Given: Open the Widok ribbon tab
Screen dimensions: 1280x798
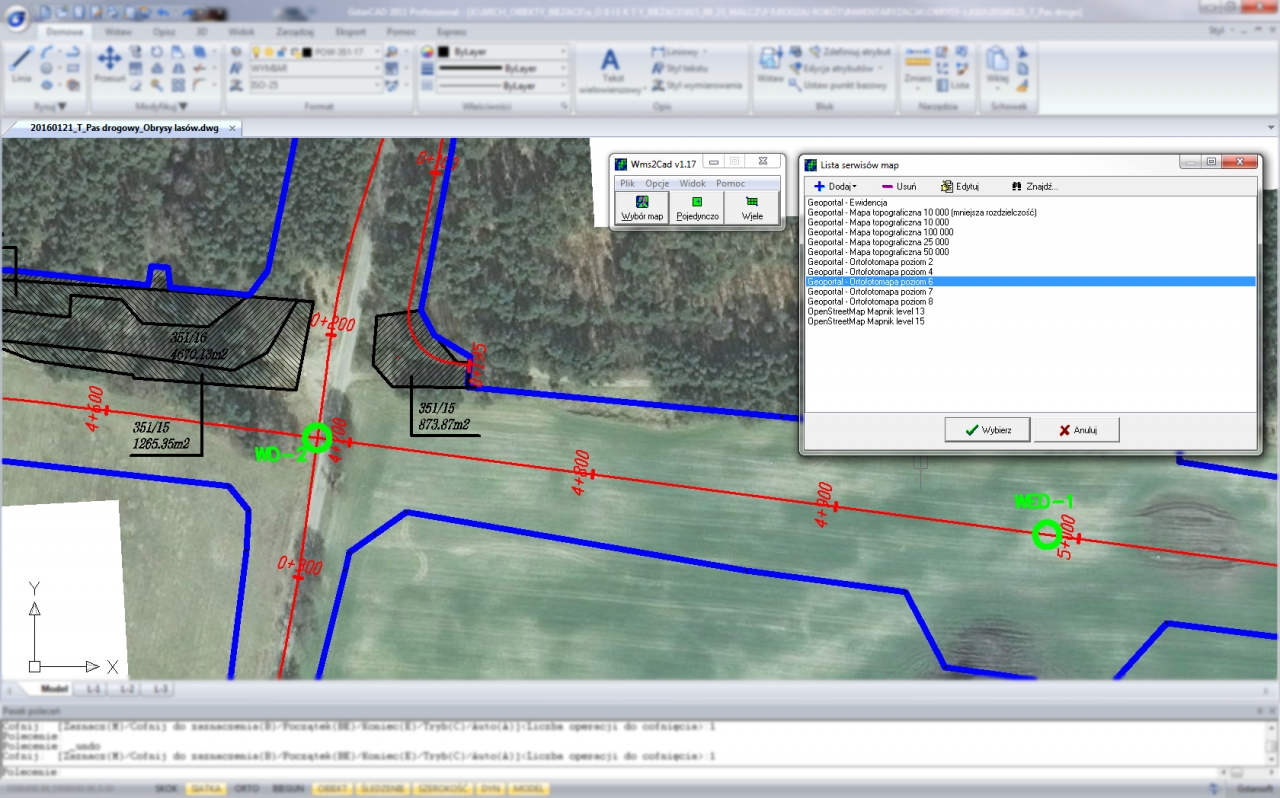Looking at the screenshot, I should click(241, 32).
